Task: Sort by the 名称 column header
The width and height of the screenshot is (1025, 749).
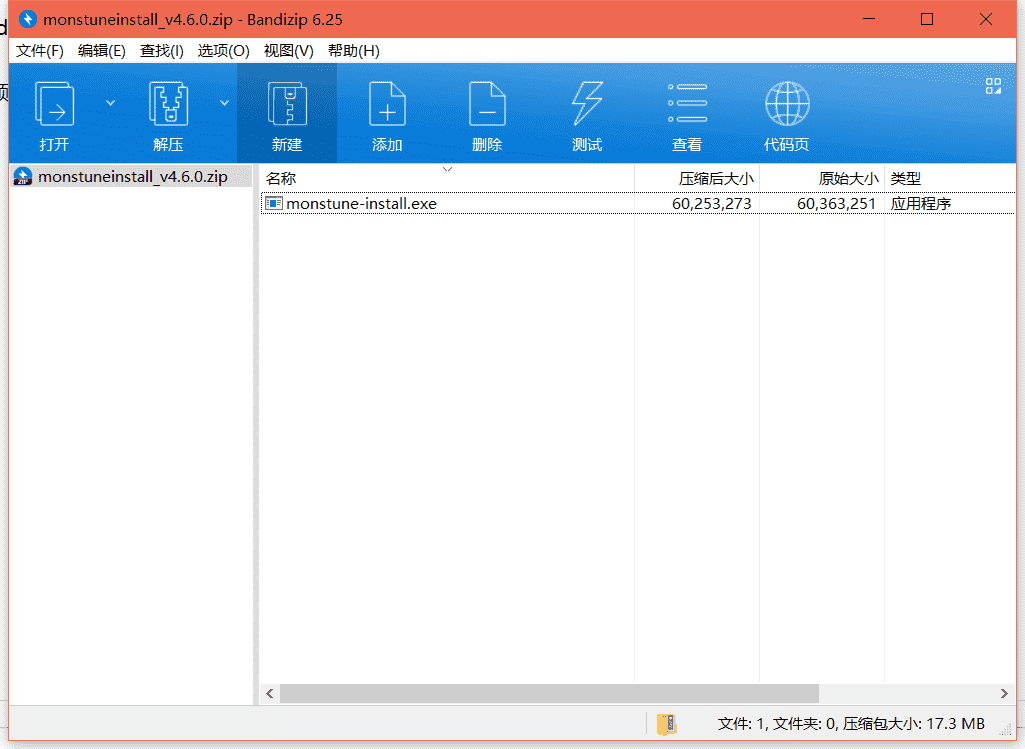Action: pyautogui.click(x=447, y=178)
